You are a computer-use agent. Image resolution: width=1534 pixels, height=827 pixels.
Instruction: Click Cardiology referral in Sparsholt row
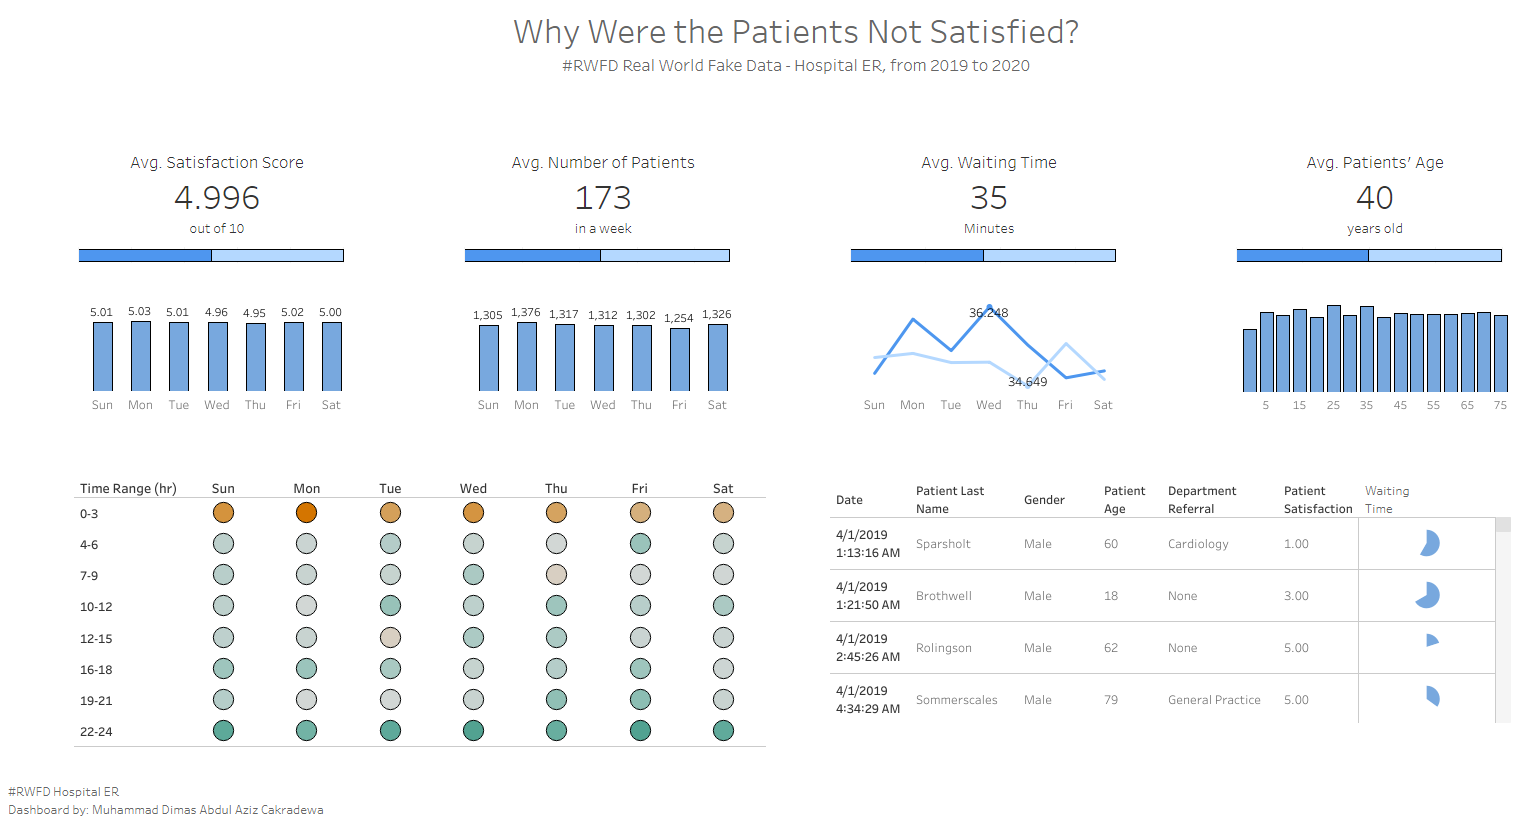[x=1197, y=544]
